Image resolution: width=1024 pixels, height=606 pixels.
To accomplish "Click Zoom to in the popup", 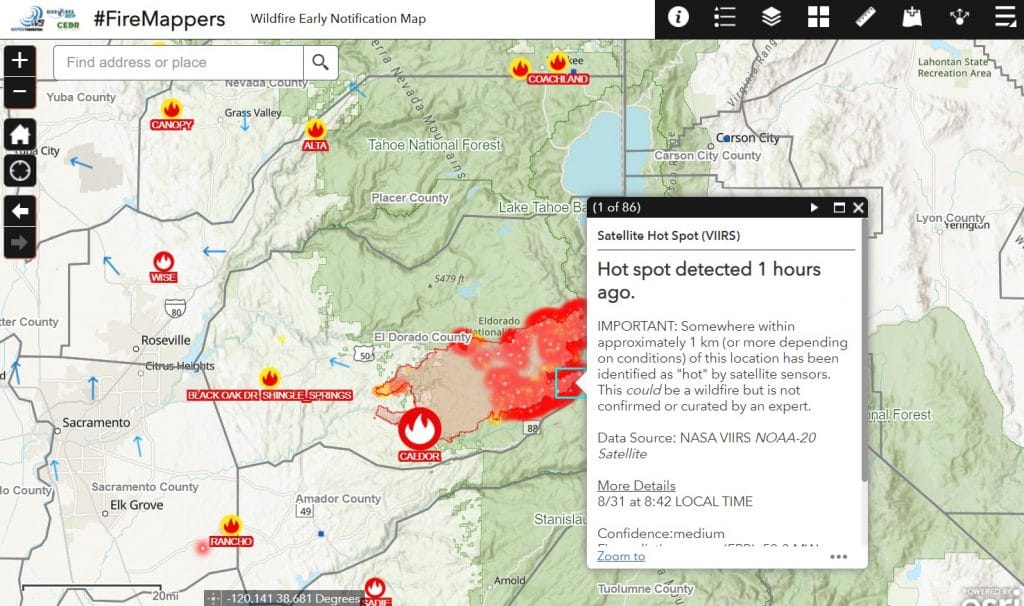I will 620,555.
